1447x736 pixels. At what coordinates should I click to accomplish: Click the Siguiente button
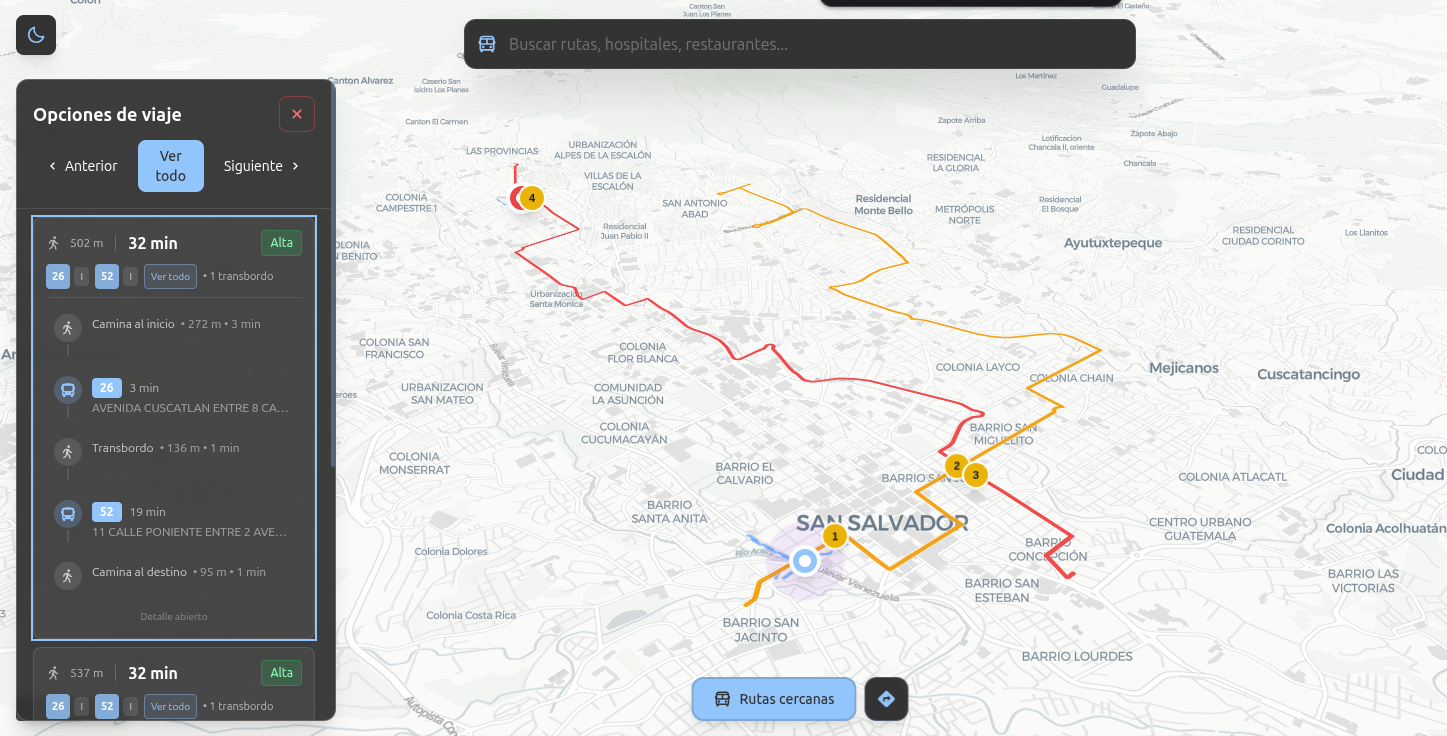pyautogui.click(x=261, y=166)
